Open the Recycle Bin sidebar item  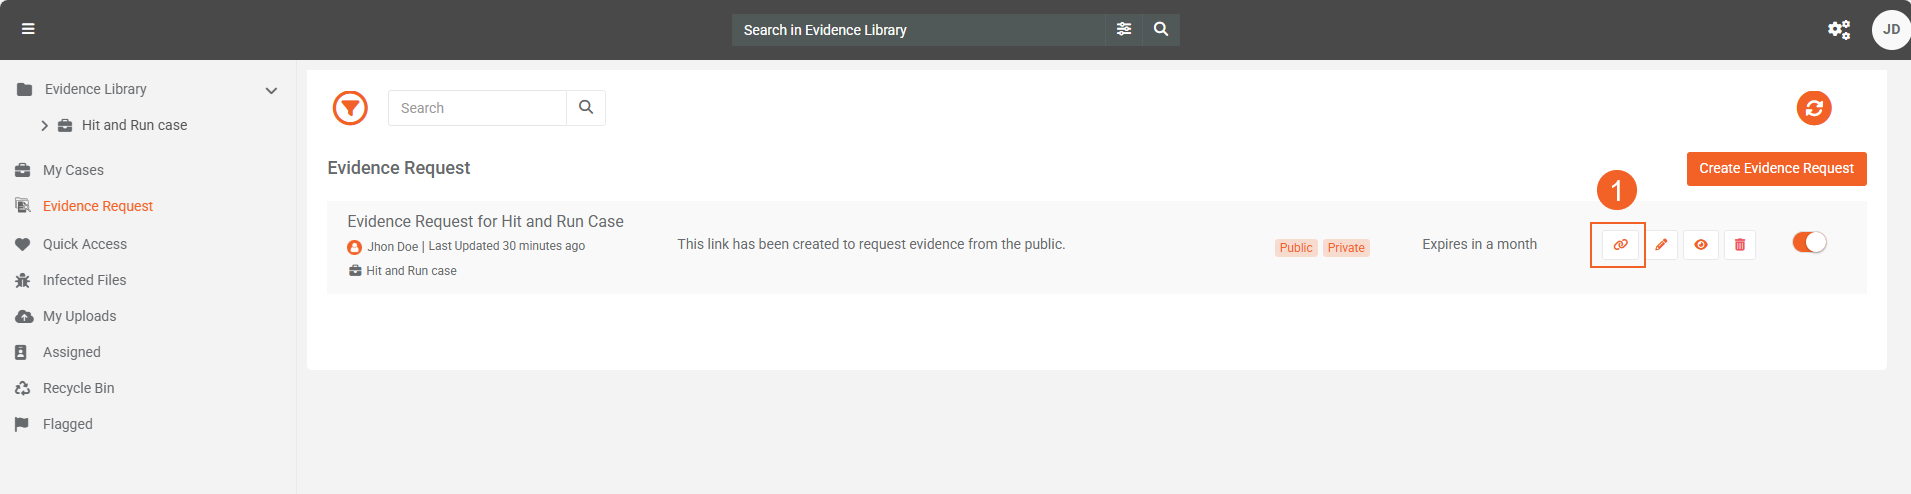[78, 388]
